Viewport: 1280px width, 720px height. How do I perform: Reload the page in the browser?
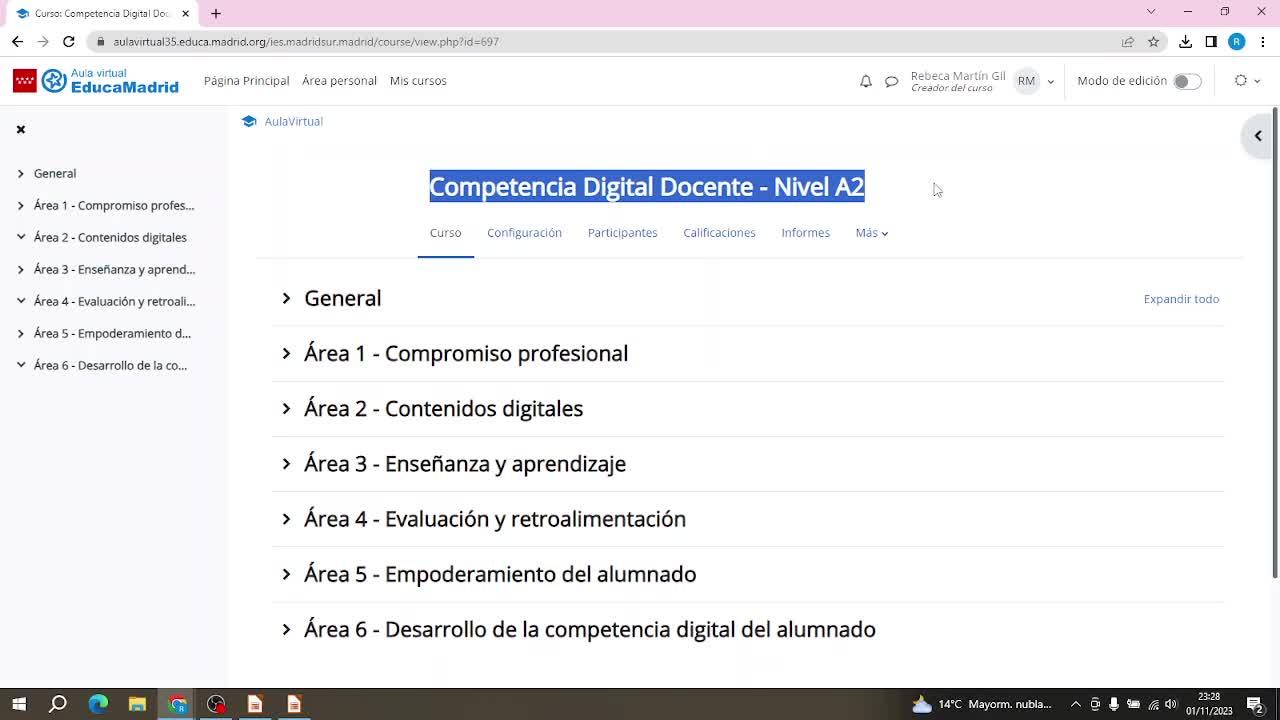(68, 42)
